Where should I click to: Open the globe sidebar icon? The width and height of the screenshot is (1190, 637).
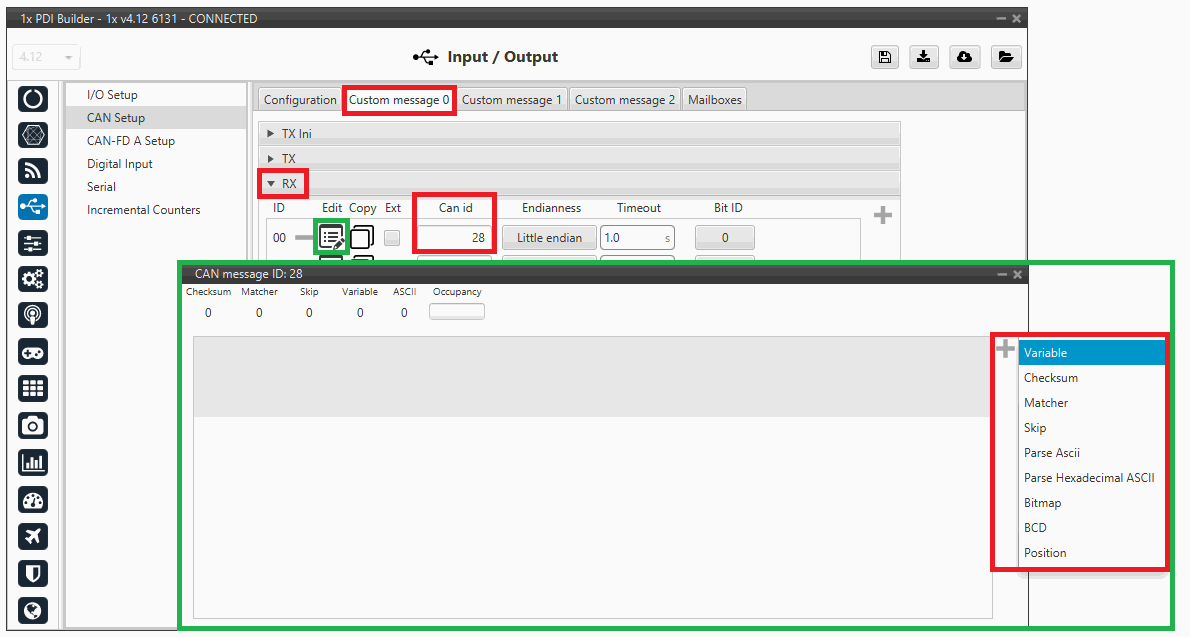tap(33, 610)
